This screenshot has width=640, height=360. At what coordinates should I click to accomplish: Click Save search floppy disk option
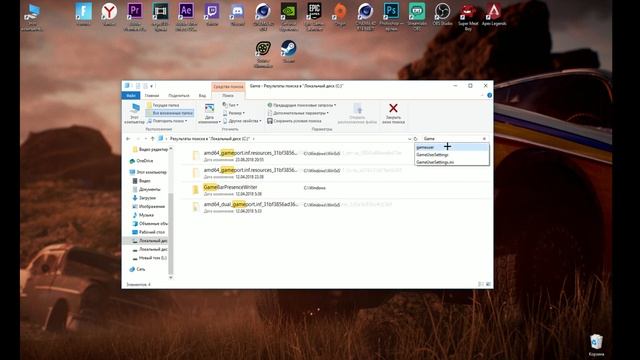294,121
